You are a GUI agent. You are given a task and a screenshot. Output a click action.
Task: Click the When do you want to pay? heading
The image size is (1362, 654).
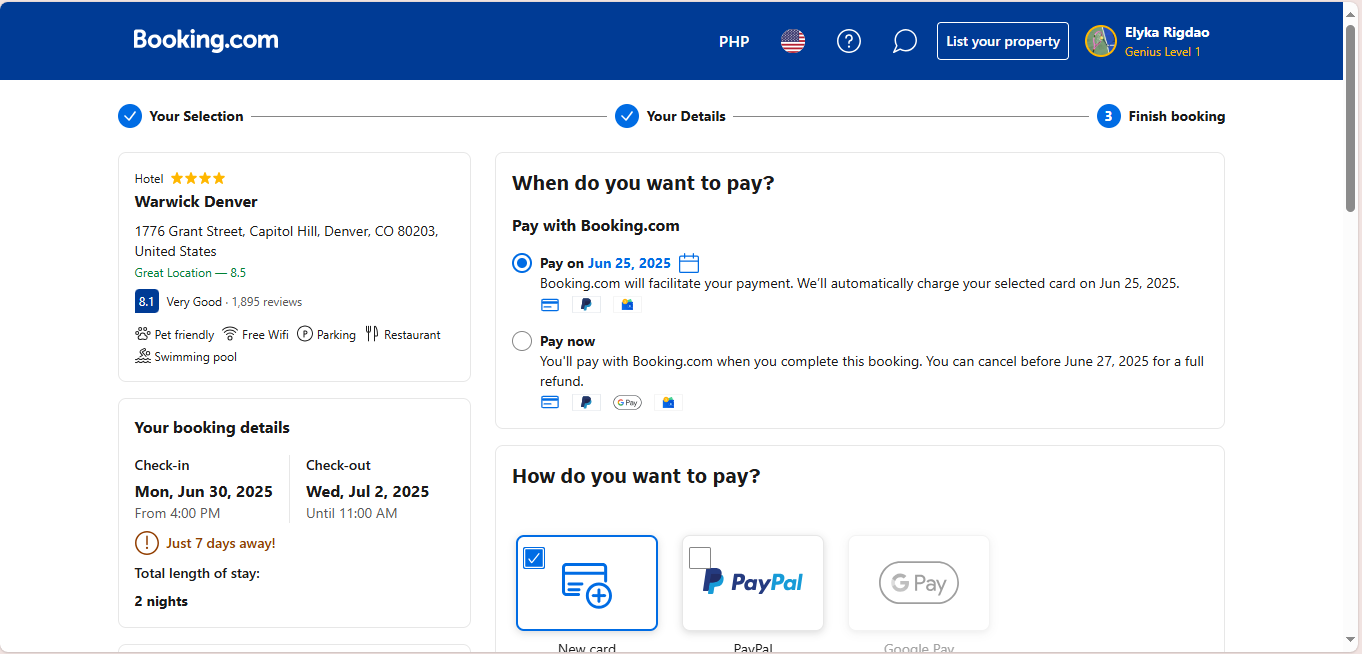643,183
